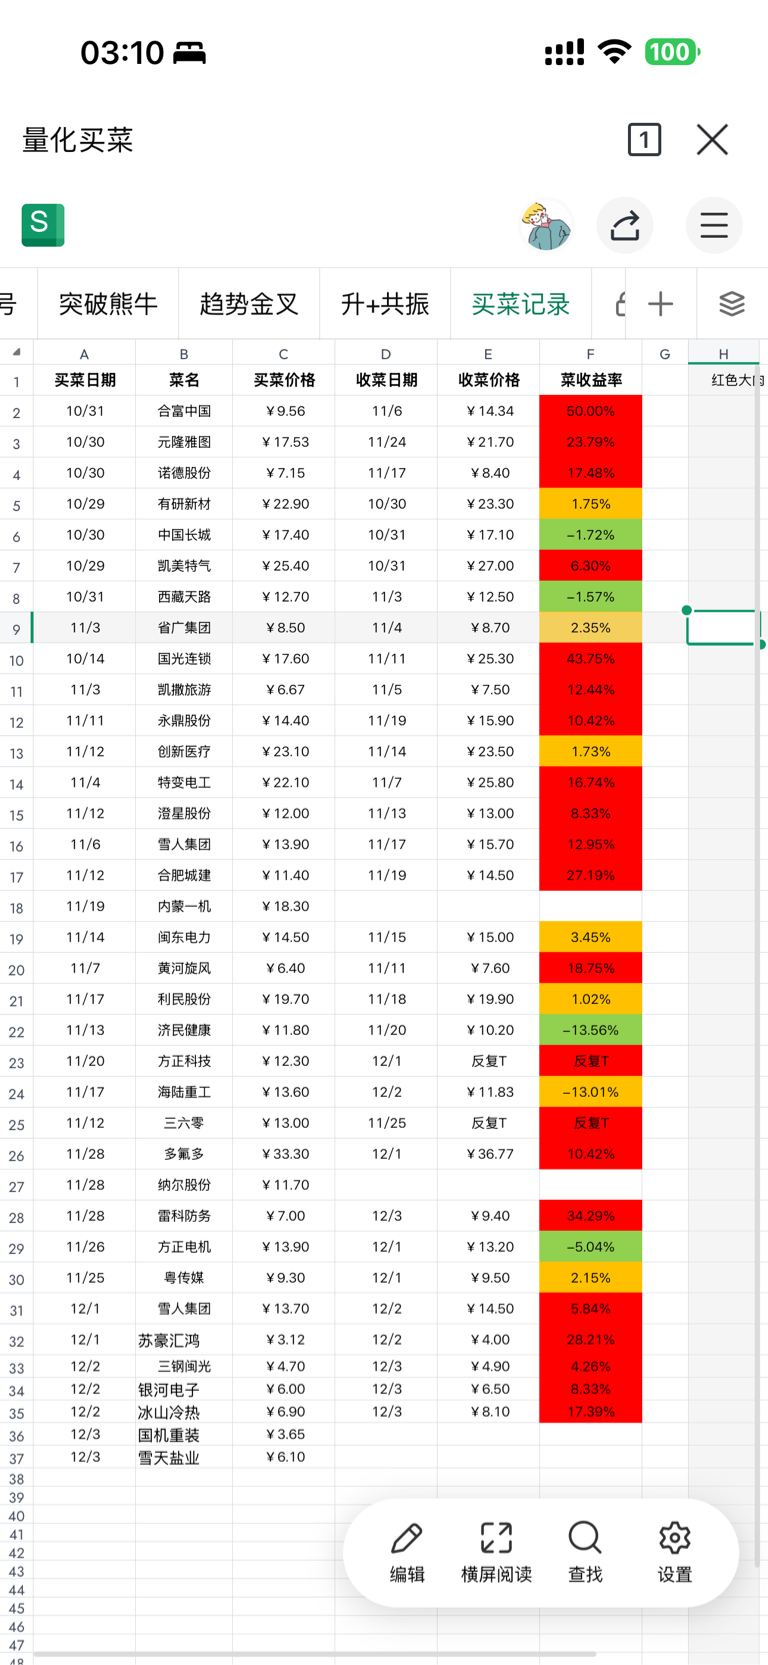Select cell ¥22.90 in 有研新材 row
Viewport: 768px width, 1665px height.
pos(283,504)
